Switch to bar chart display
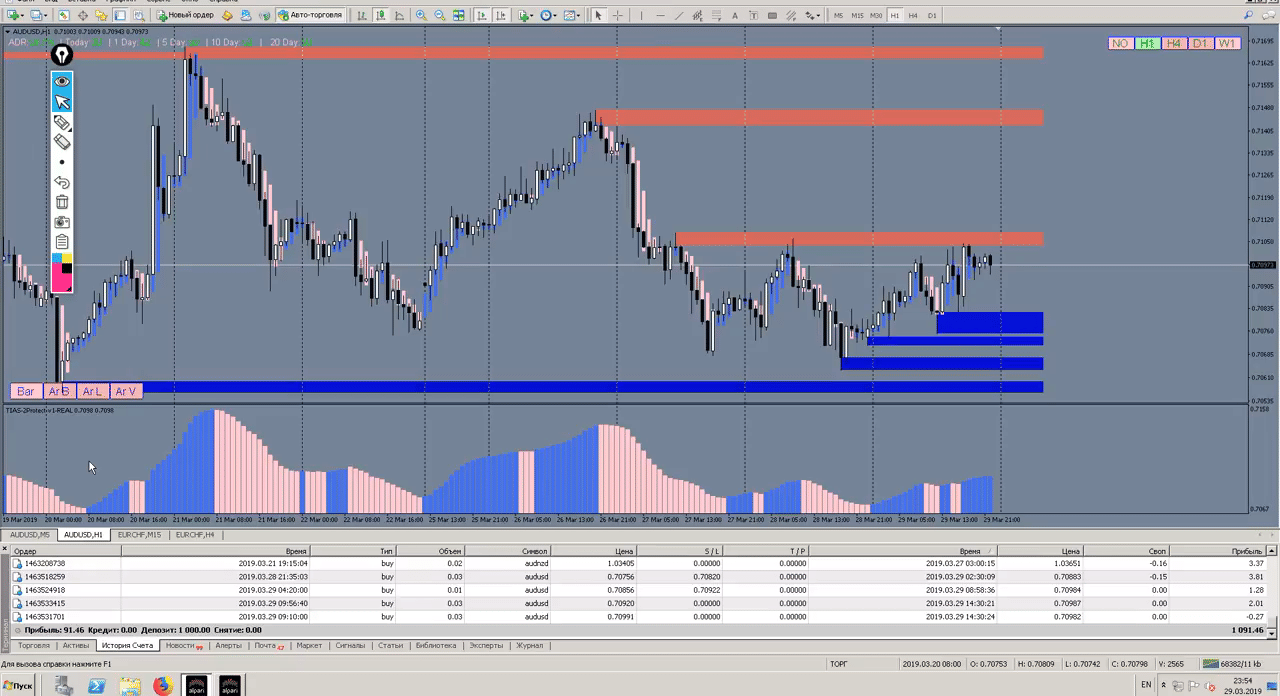Image resolution: width=1280 pixels, height=696 pixels. [361, 15]
